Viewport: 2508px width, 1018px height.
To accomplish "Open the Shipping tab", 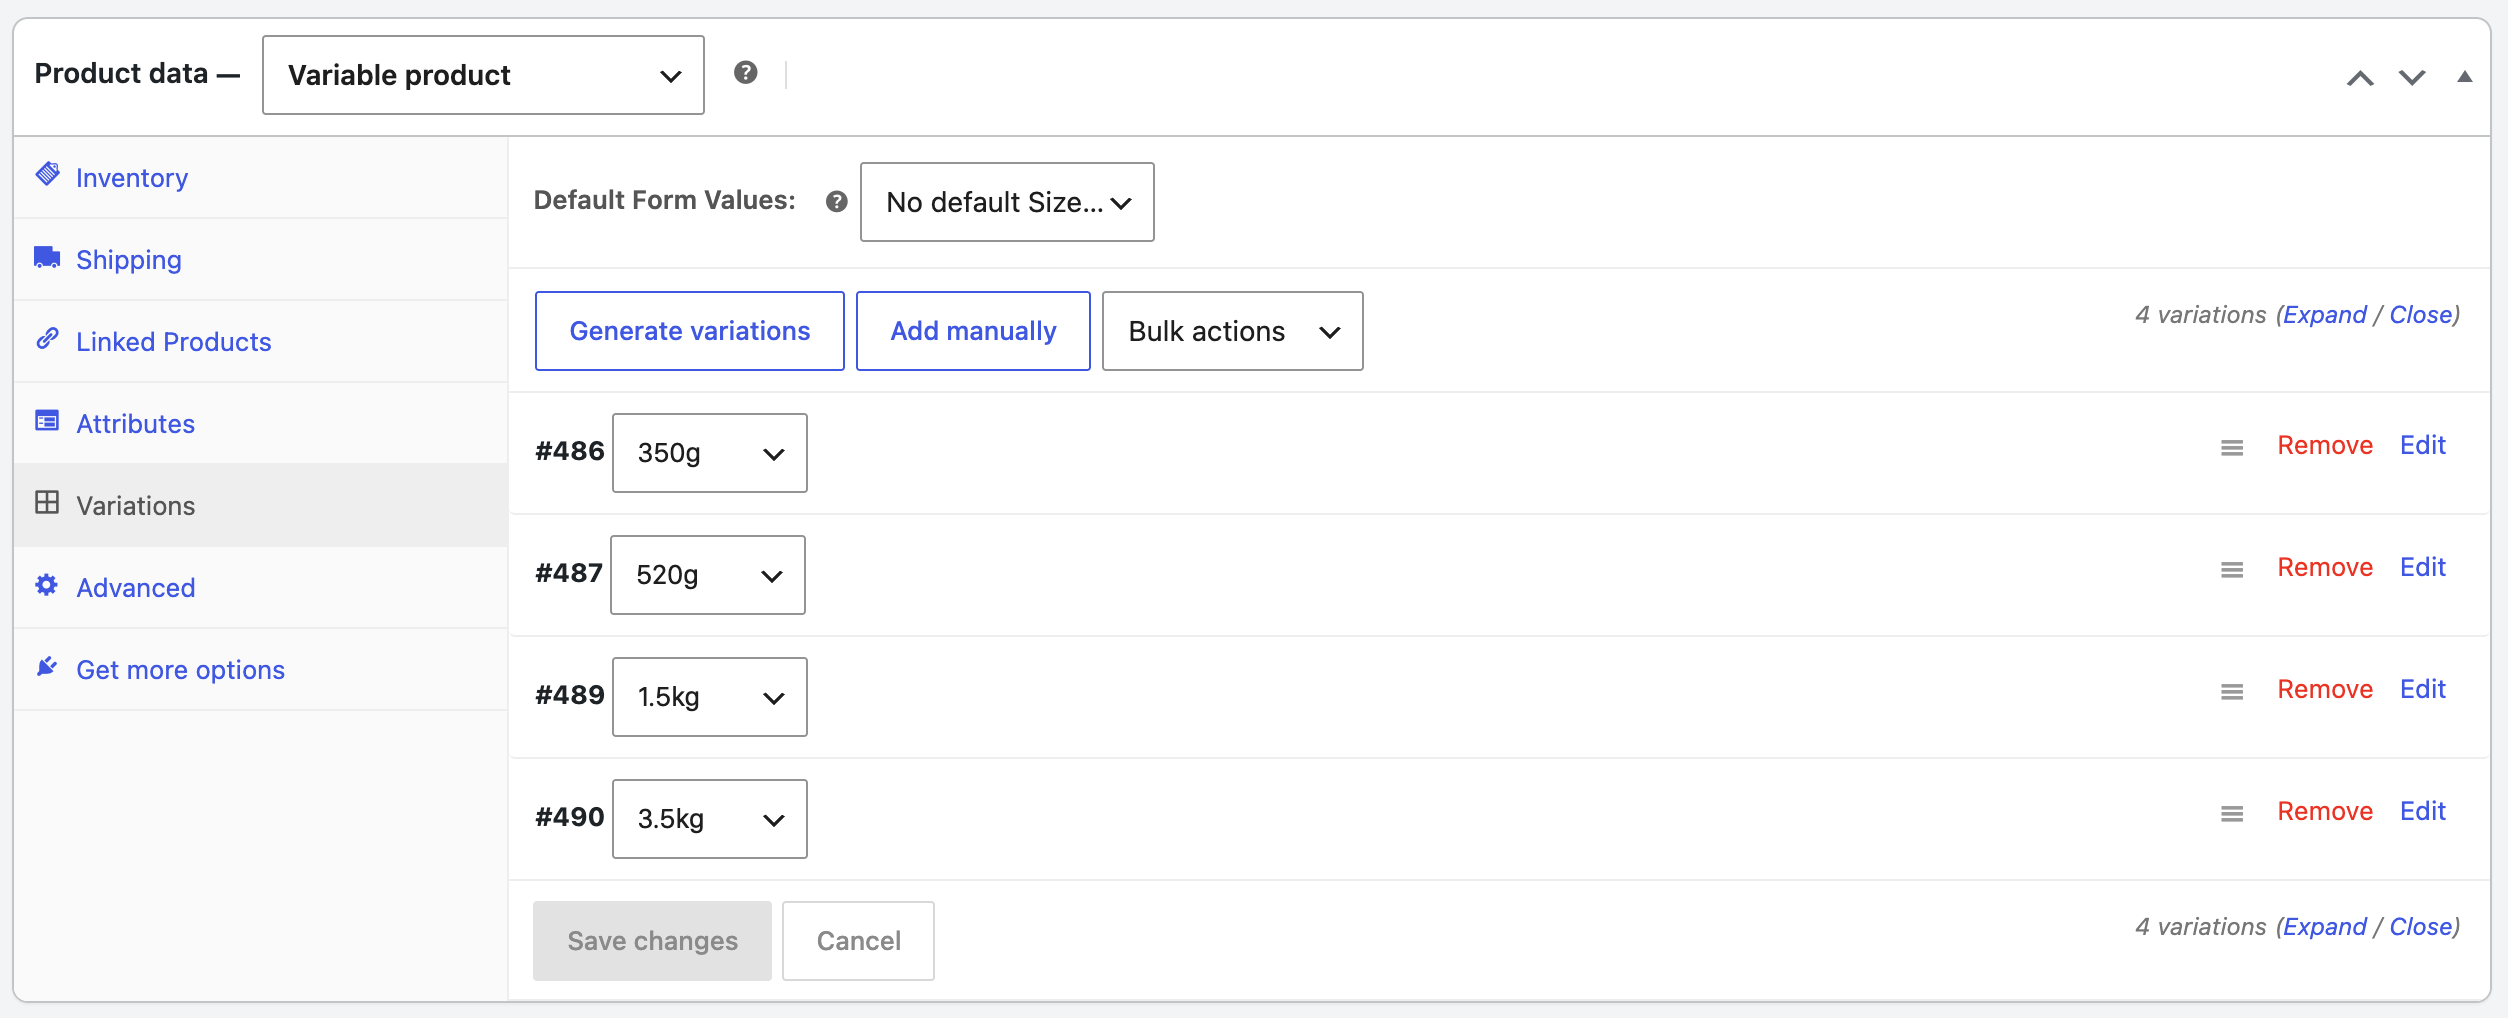I will tap(129, 260).
